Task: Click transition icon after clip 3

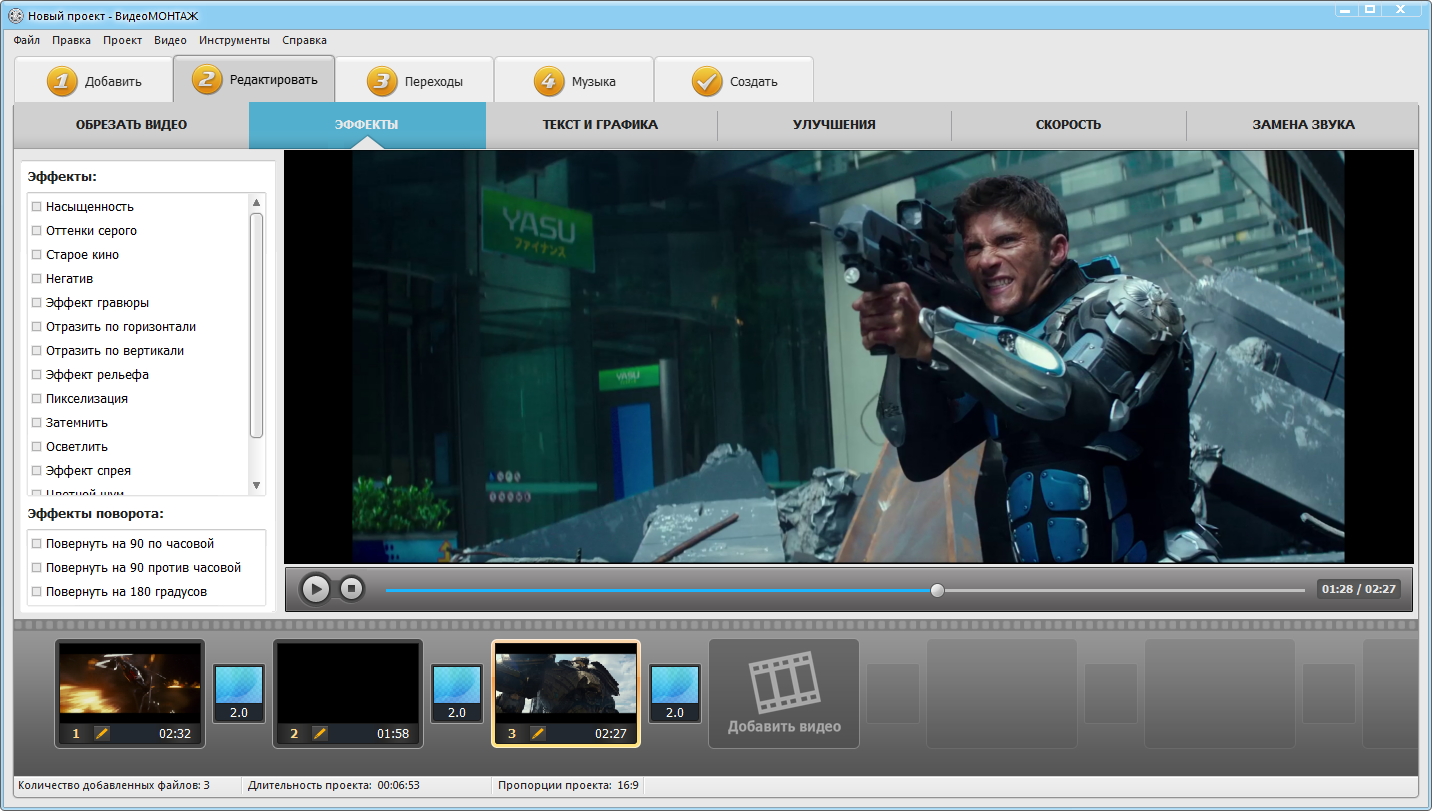Action: tap(675, 694)
